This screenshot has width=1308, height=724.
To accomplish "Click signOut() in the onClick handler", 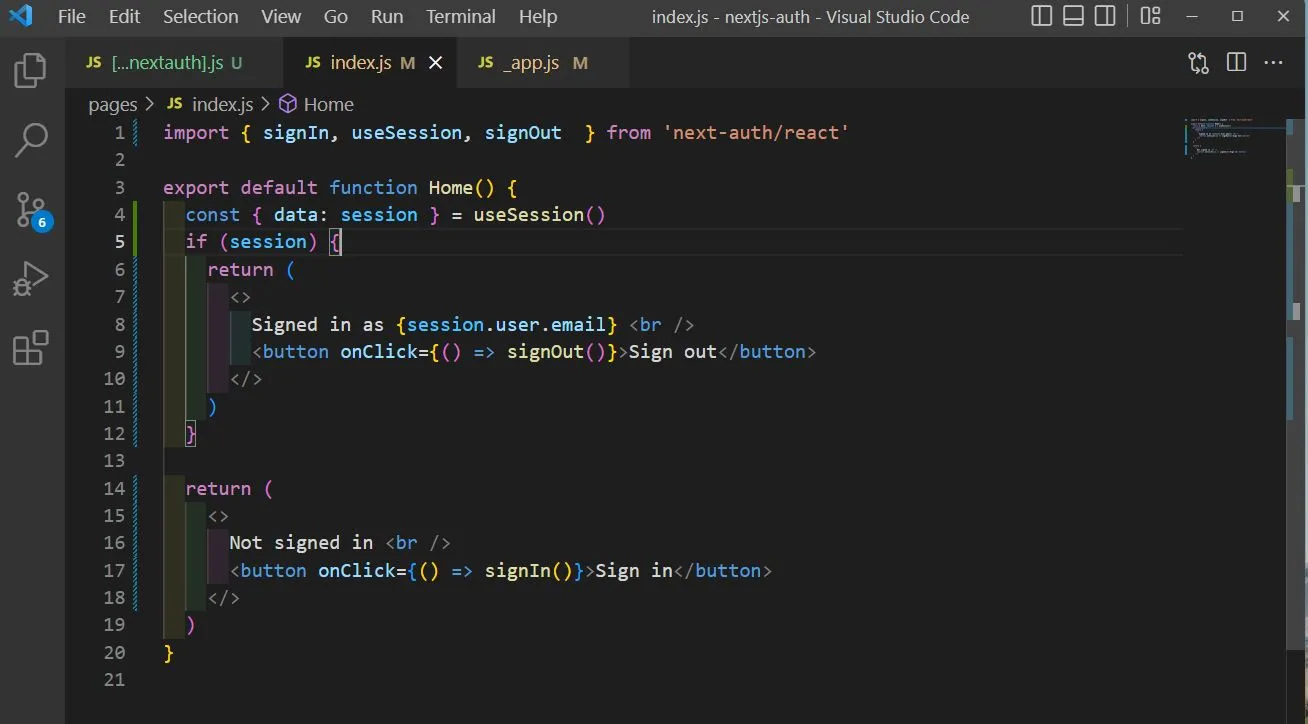I will 557,352.
